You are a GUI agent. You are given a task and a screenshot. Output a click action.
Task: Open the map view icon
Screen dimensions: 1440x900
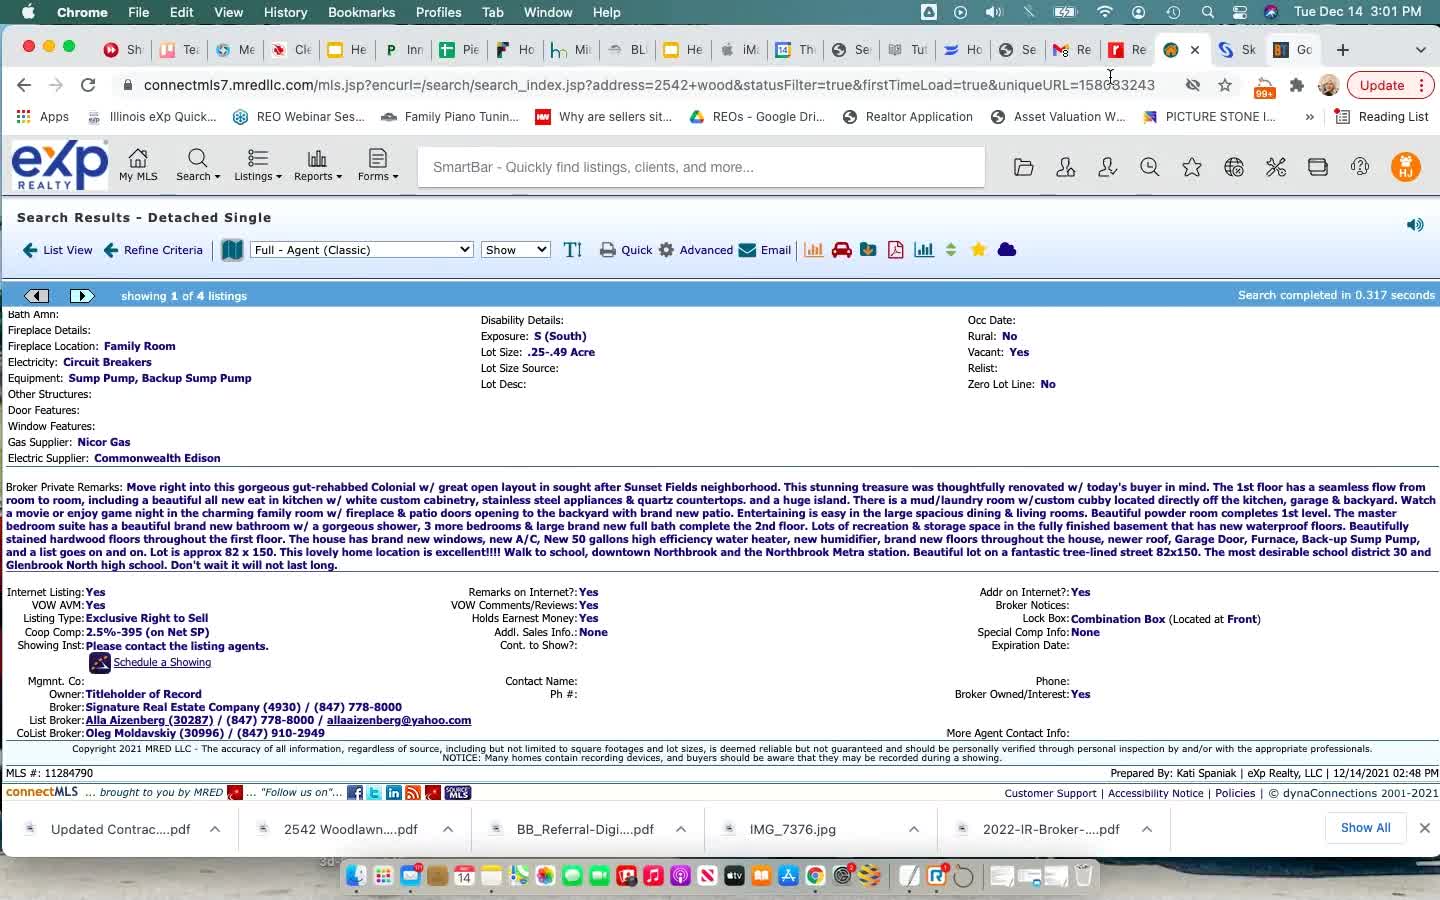(232, 250)
